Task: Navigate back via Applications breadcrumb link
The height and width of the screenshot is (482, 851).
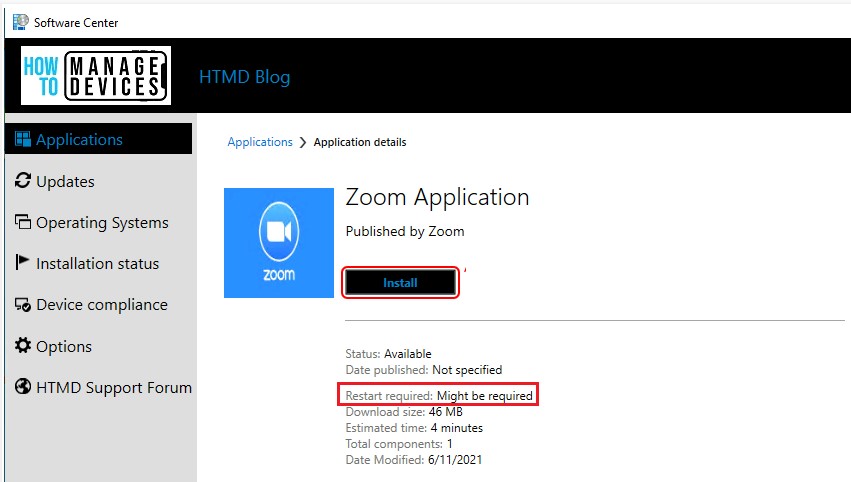Action: (260, 142)
